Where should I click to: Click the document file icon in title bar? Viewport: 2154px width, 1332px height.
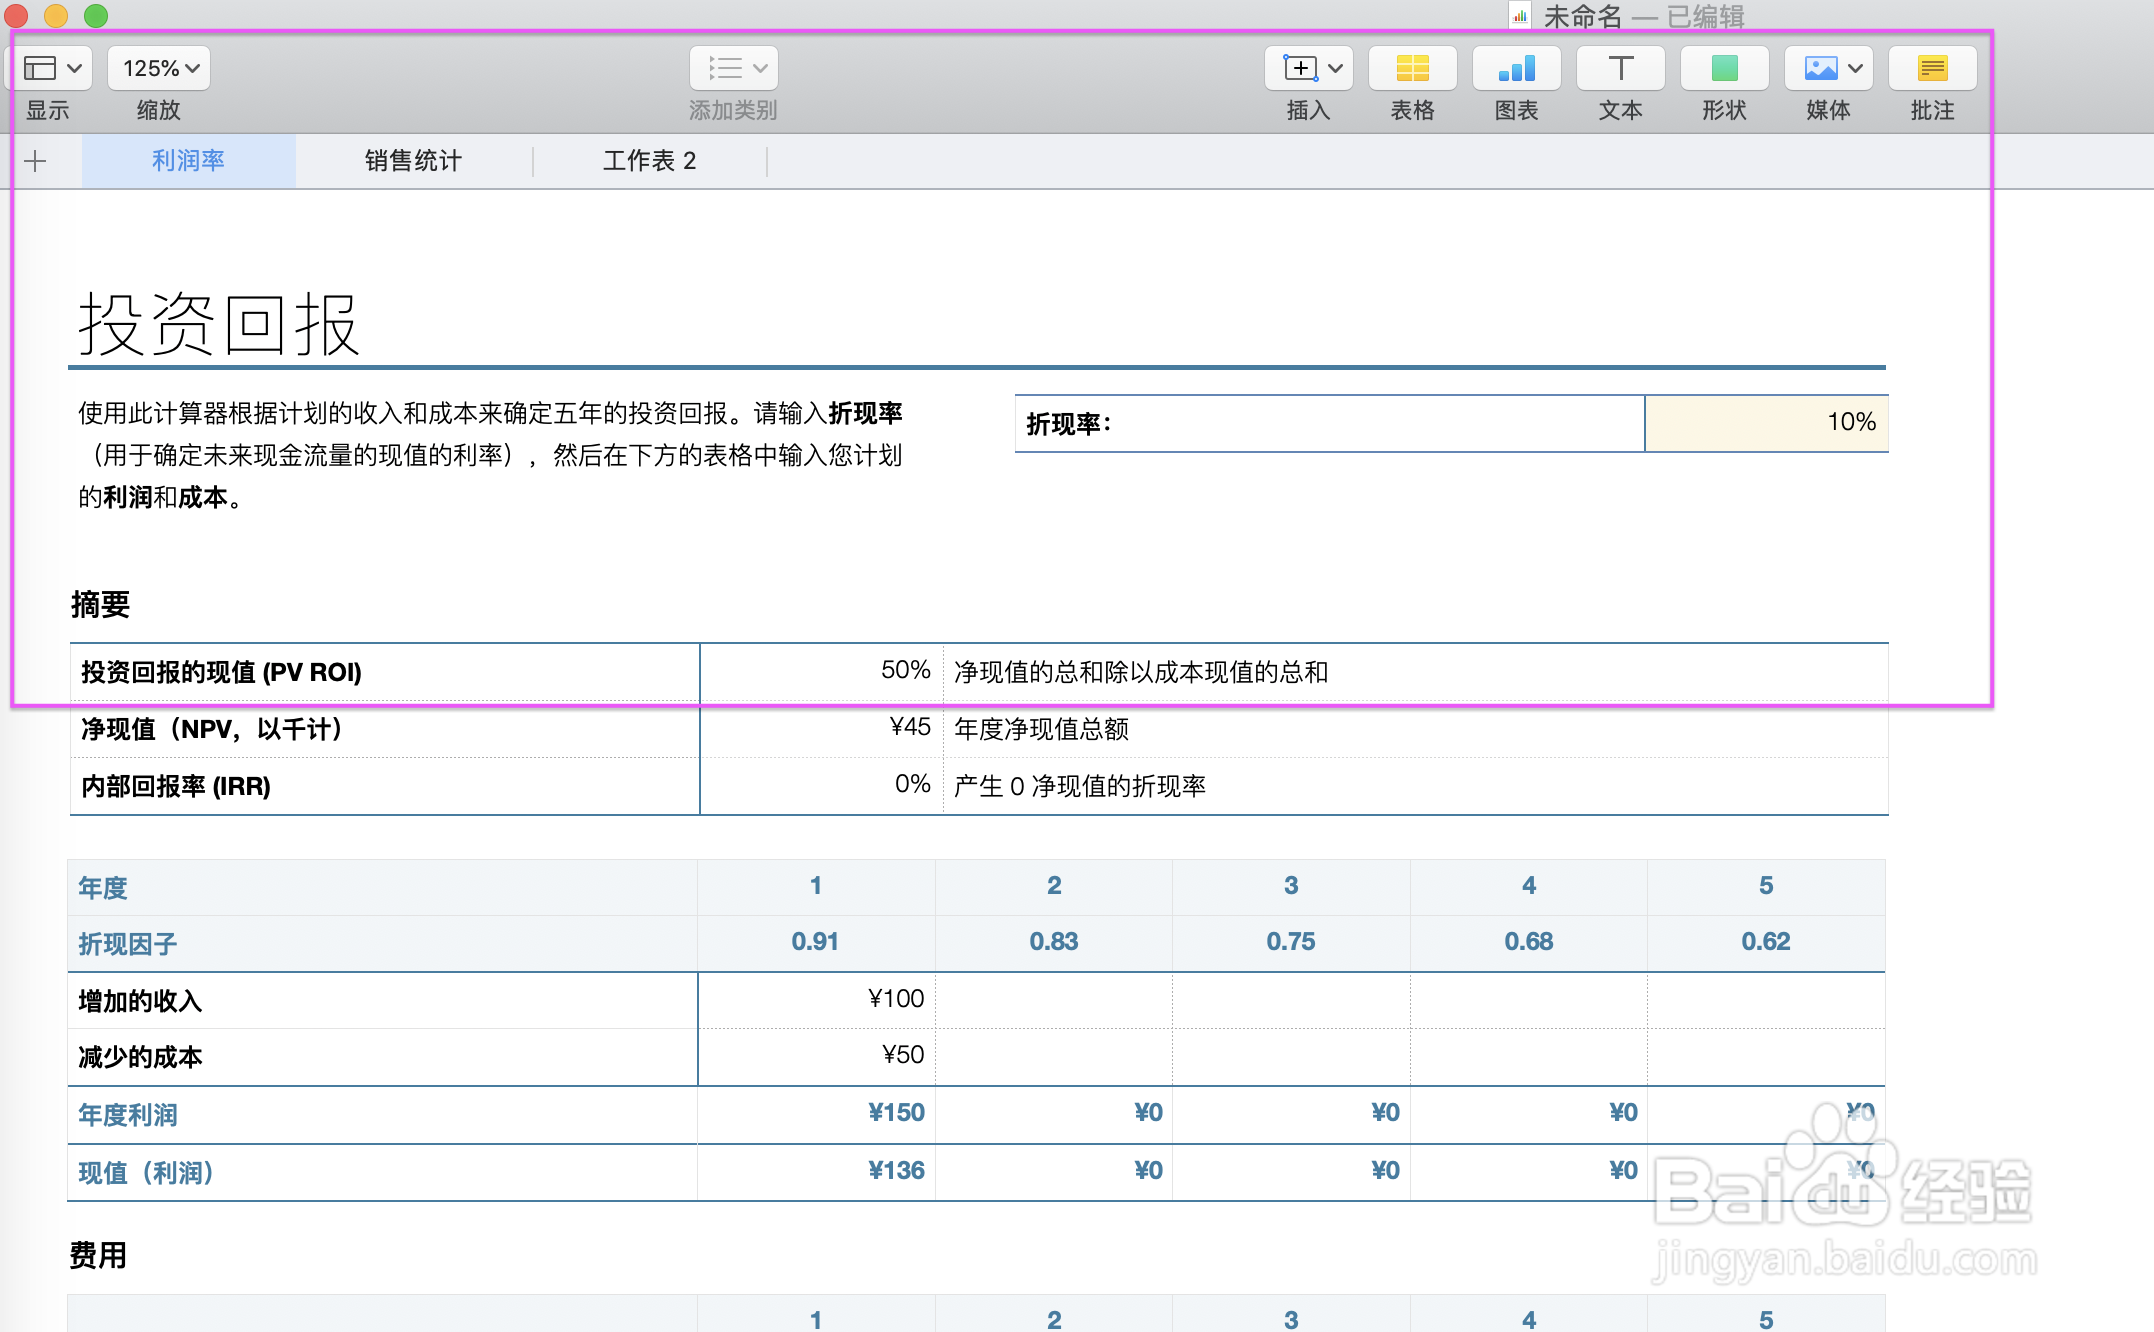click(x=1520, y=16)
